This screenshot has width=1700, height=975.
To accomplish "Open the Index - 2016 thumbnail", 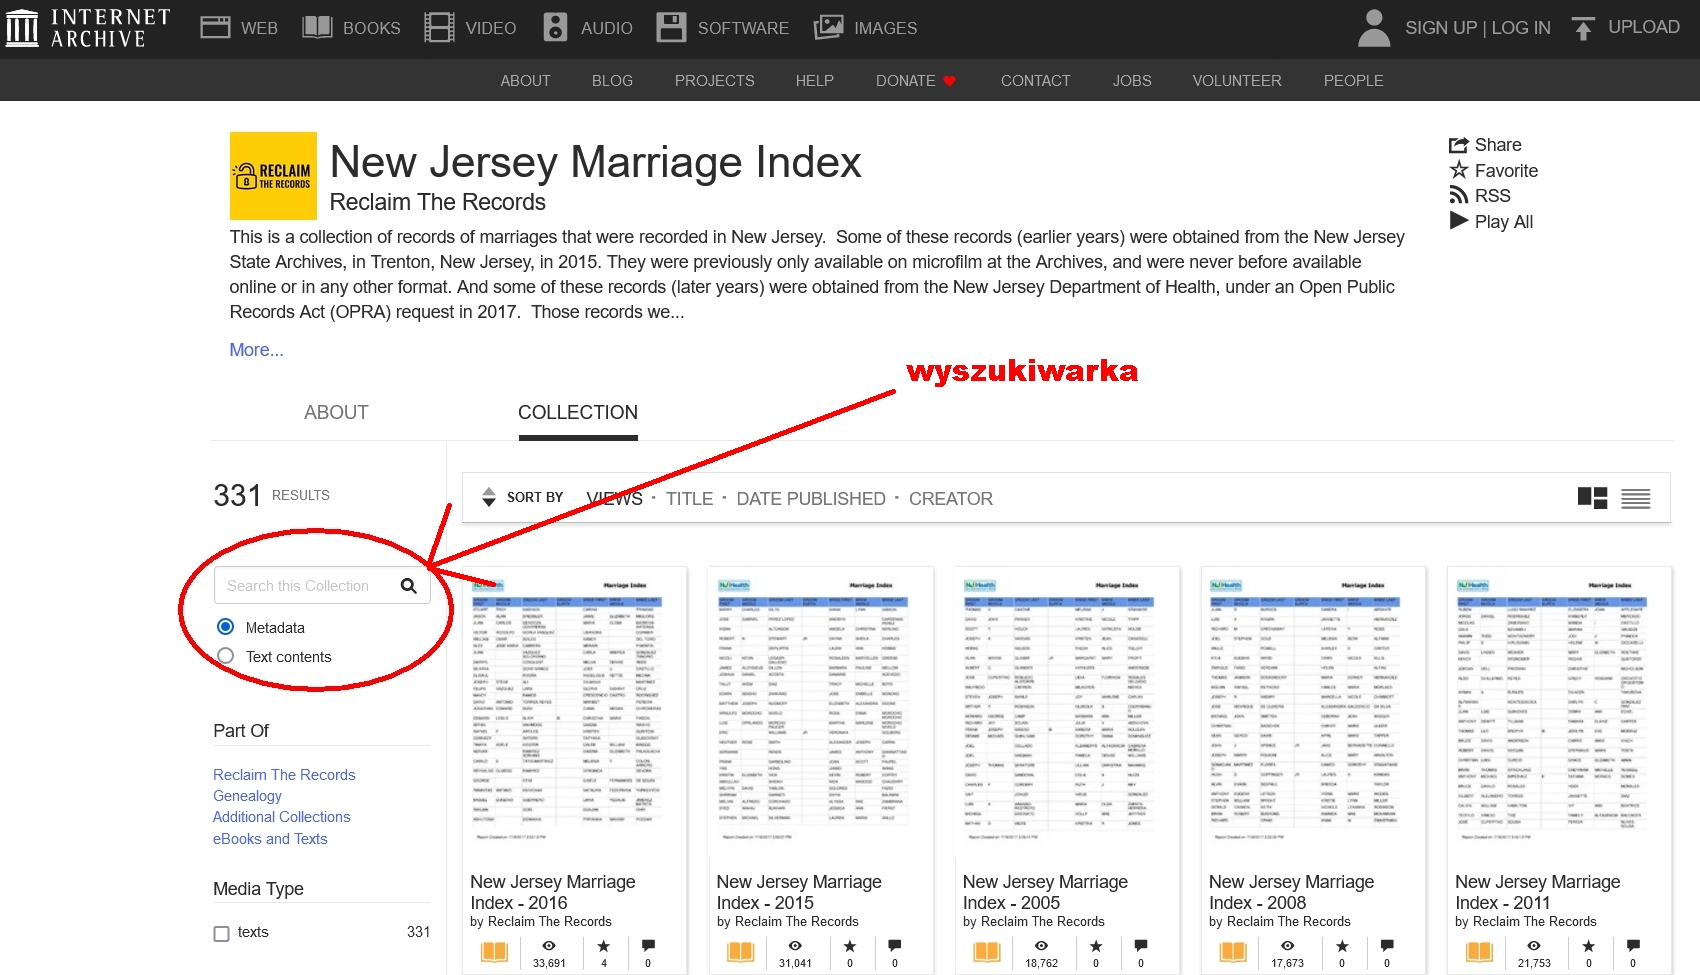I will [x=574, y=713].
